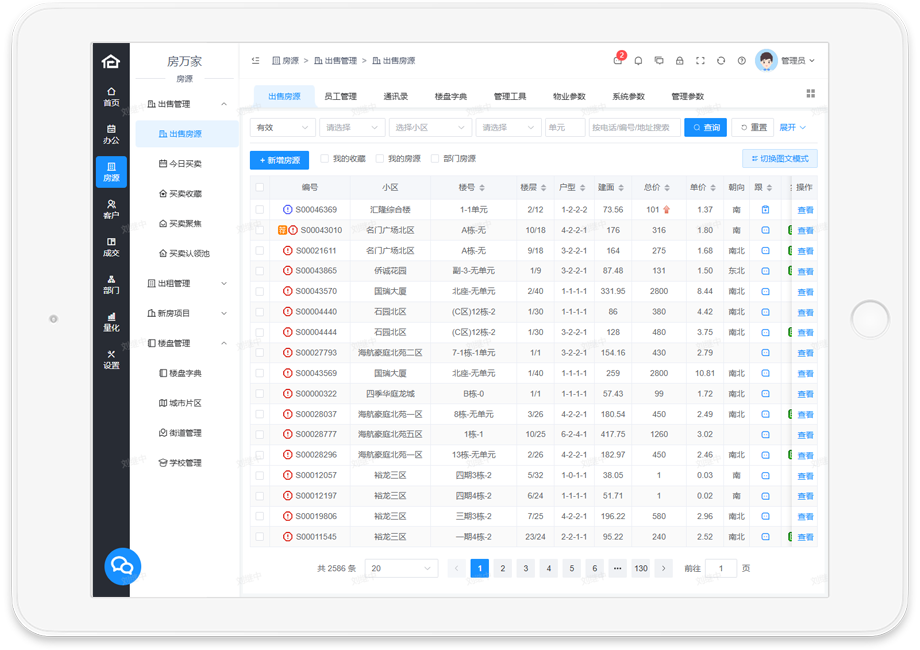Select the checkbox for row S00043570
920x650 pixels.
(x=259, y=291)
